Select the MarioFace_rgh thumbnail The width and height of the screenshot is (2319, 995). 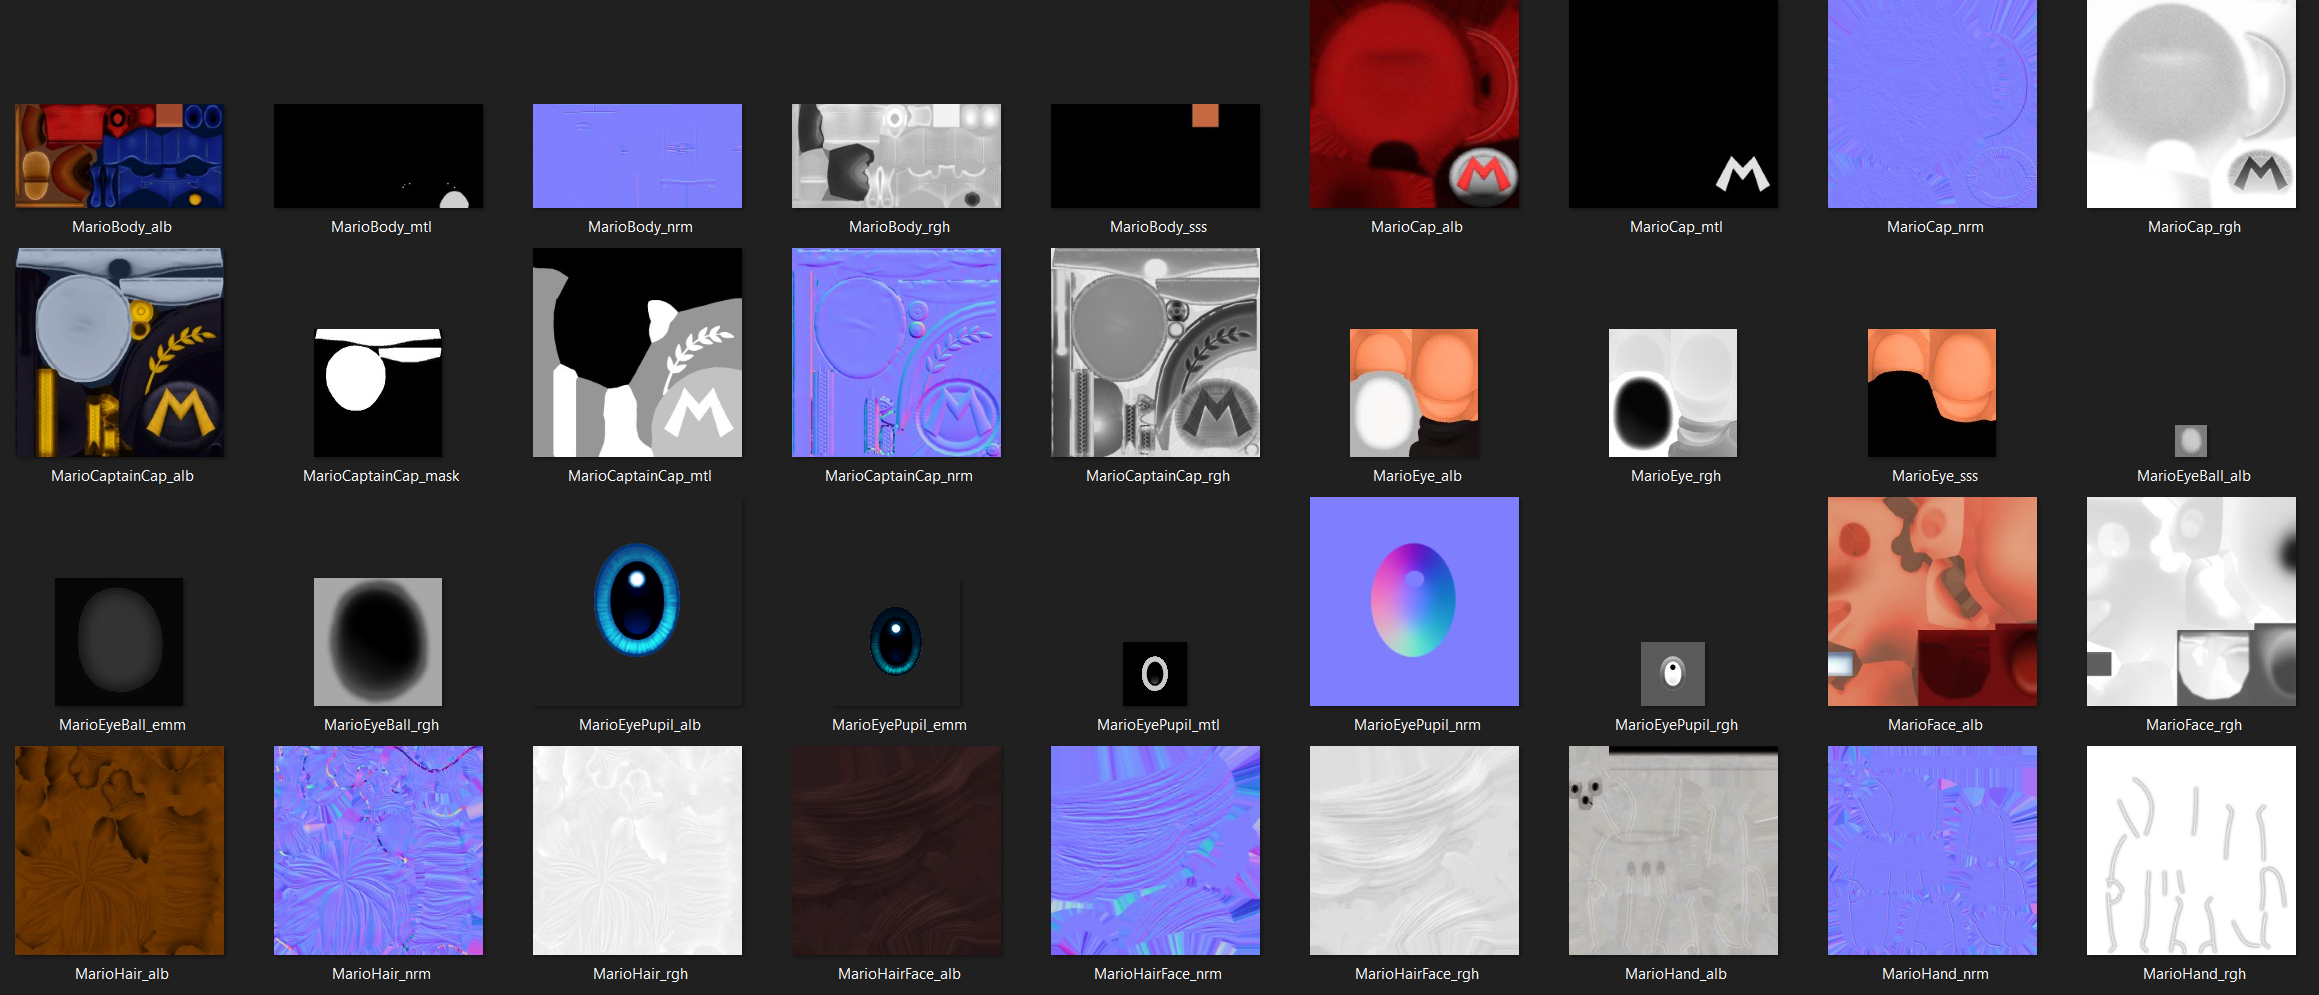click(2191, 602)
